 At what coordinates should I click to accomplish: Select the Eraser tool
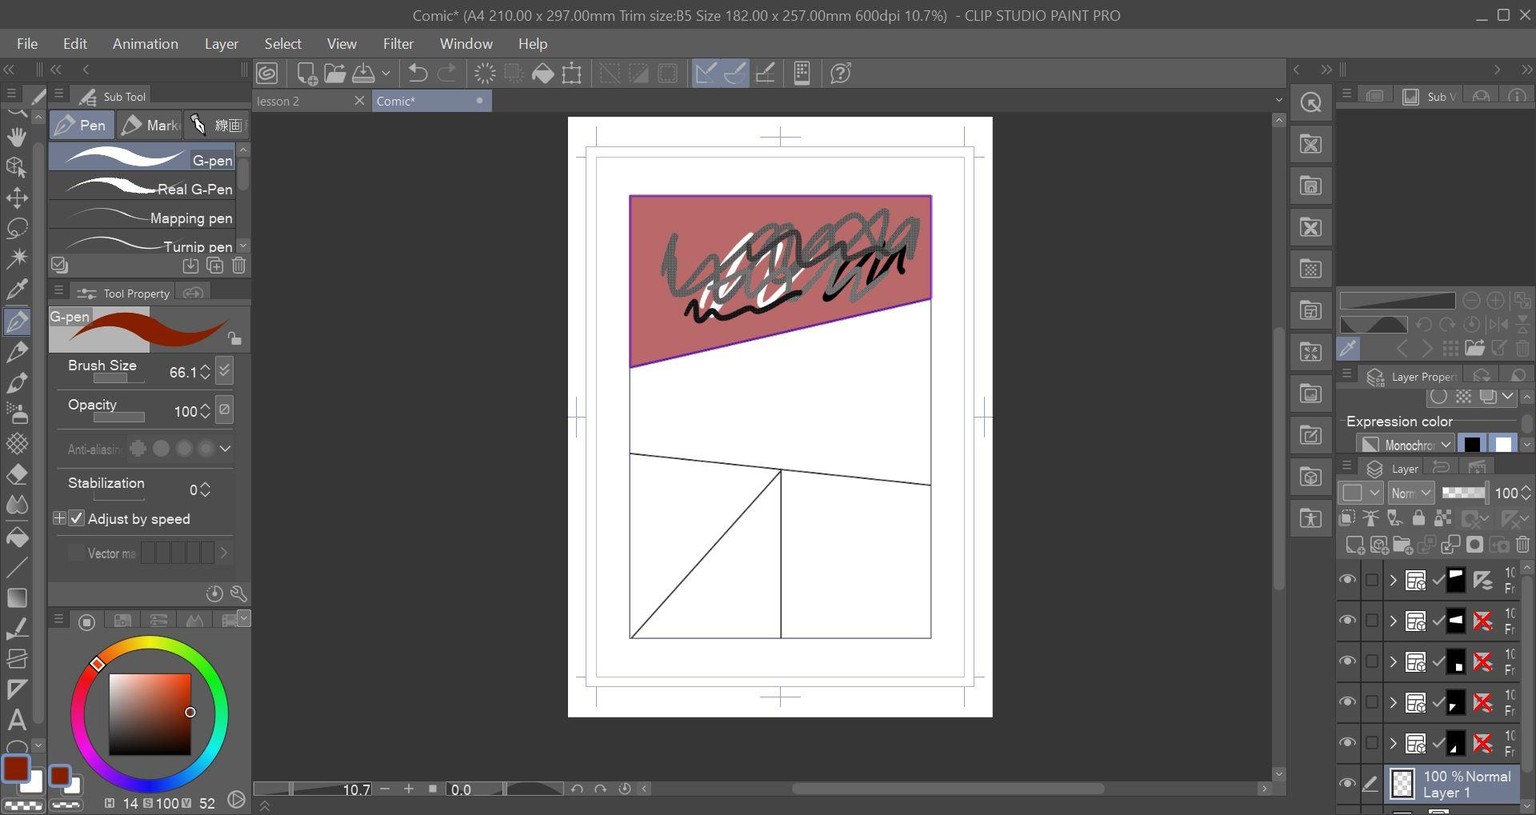(17, 474)
